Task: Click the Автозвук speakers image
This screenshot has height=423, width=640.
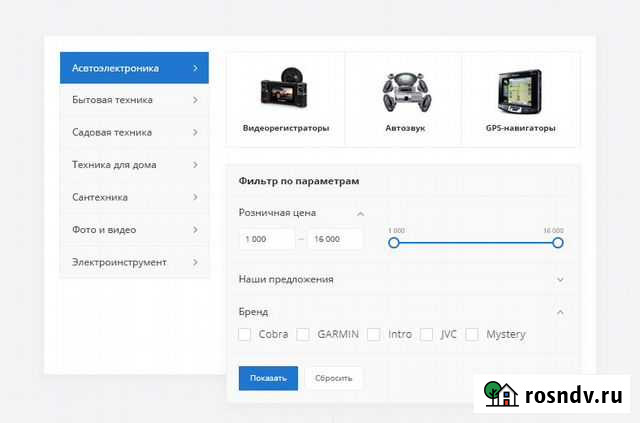Action: (x=404, y=93)
